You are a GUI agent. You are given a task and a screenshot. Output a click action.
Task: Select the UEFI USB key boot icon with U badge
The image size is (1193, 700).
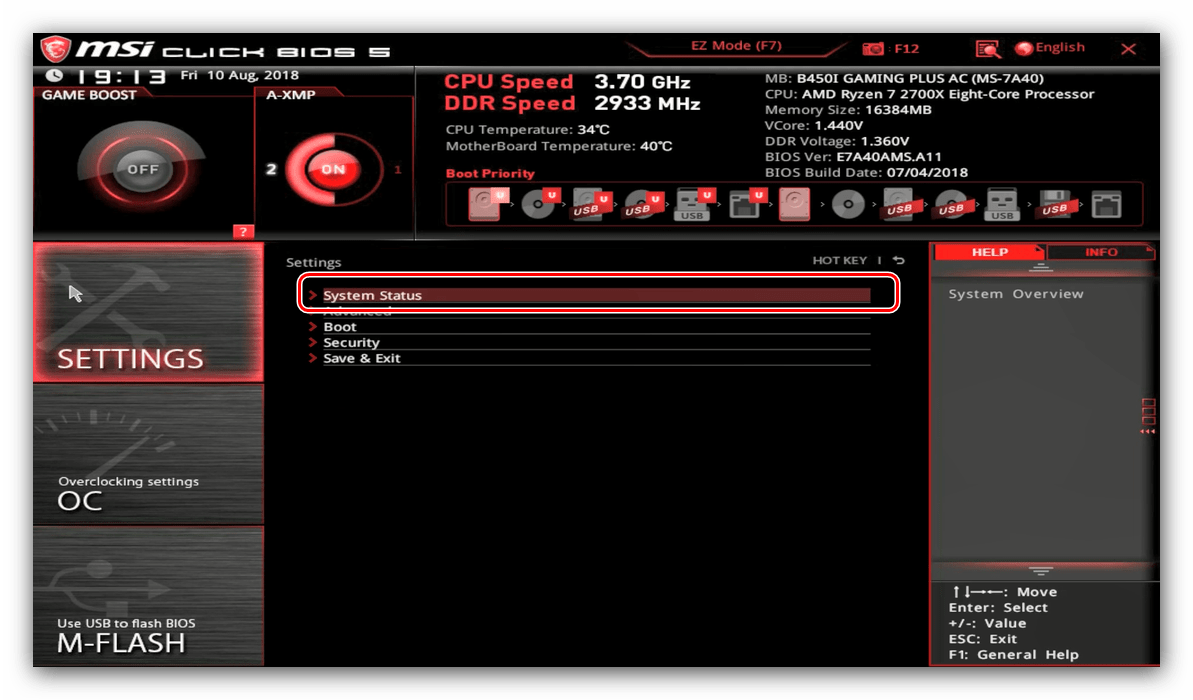pyautogui.click(x=695, y=204)
